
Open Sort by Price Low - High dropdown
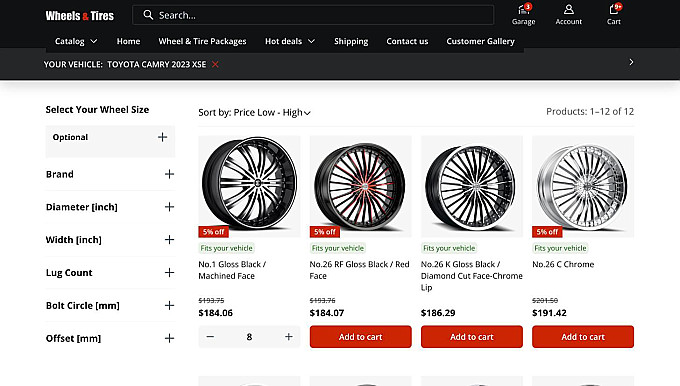tap(254, 113)
